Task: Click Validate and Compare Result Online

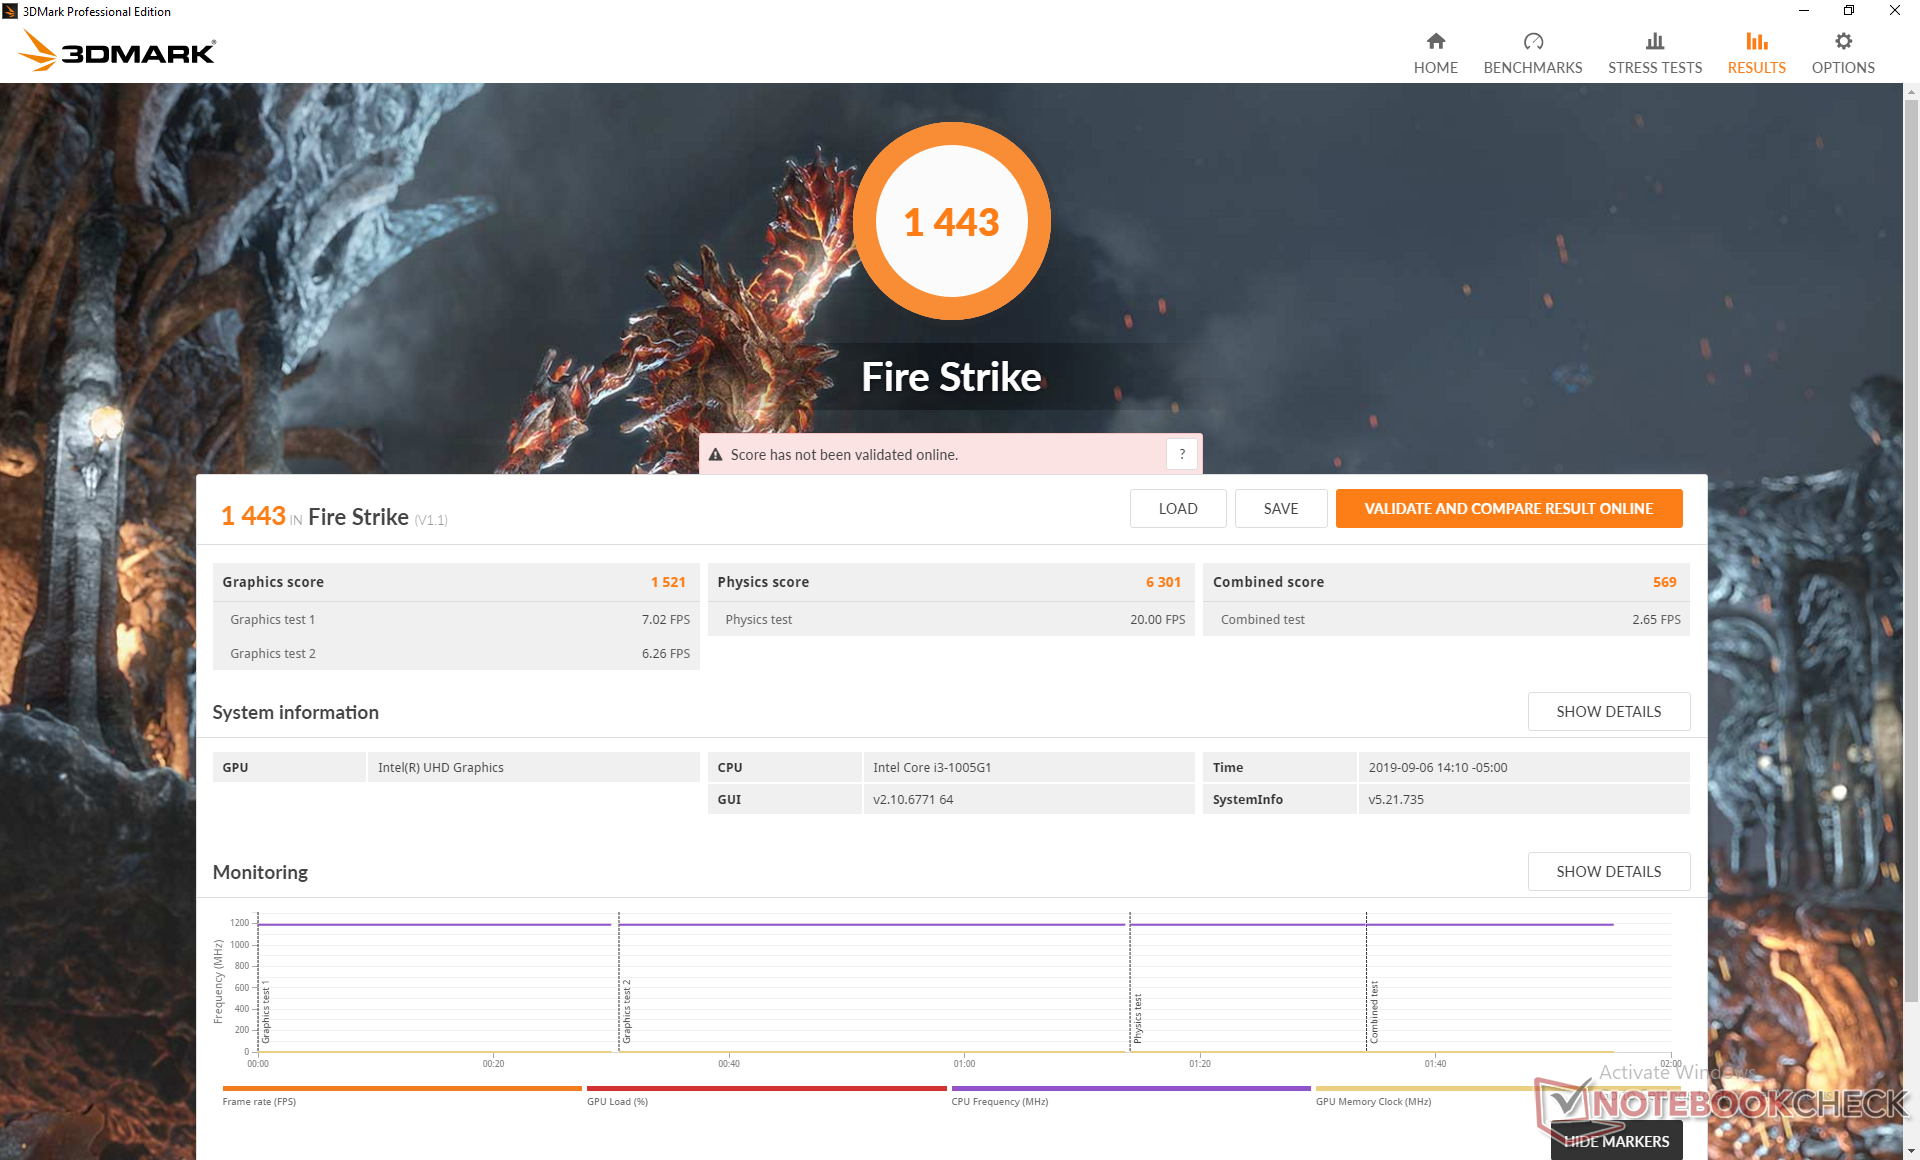Action: click(x=1508, y=508)
